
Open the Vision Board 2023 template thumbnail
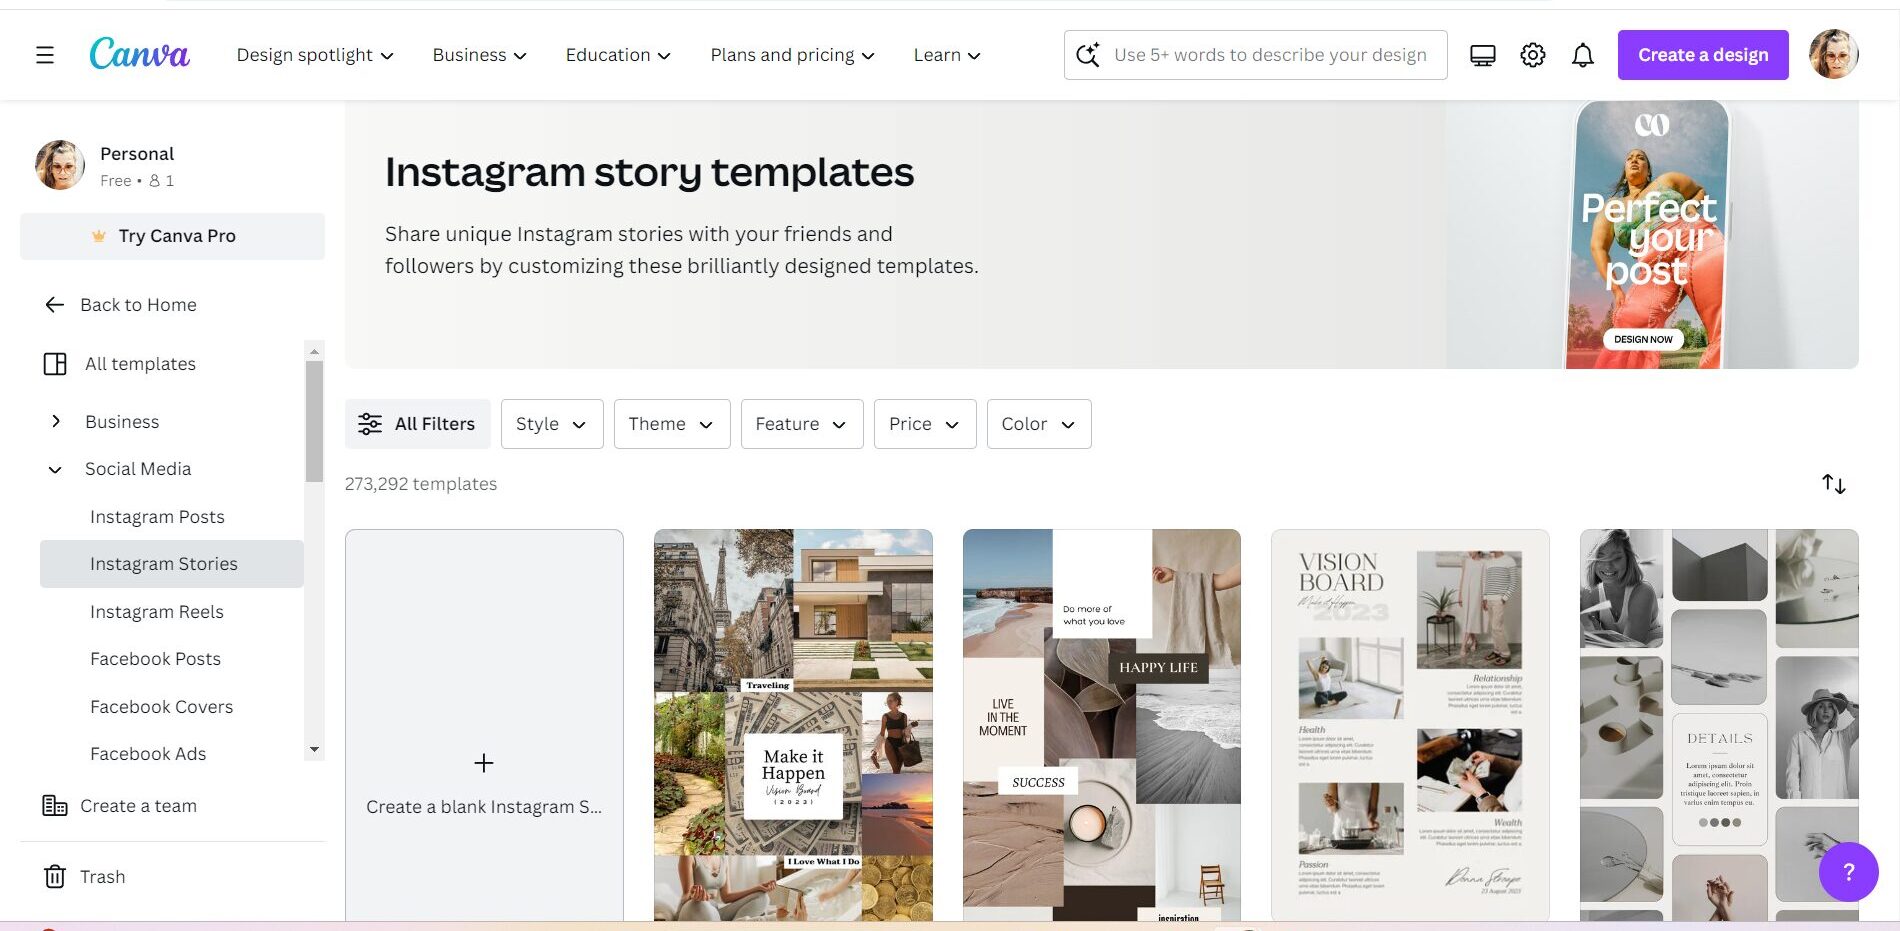[1410, 725]
